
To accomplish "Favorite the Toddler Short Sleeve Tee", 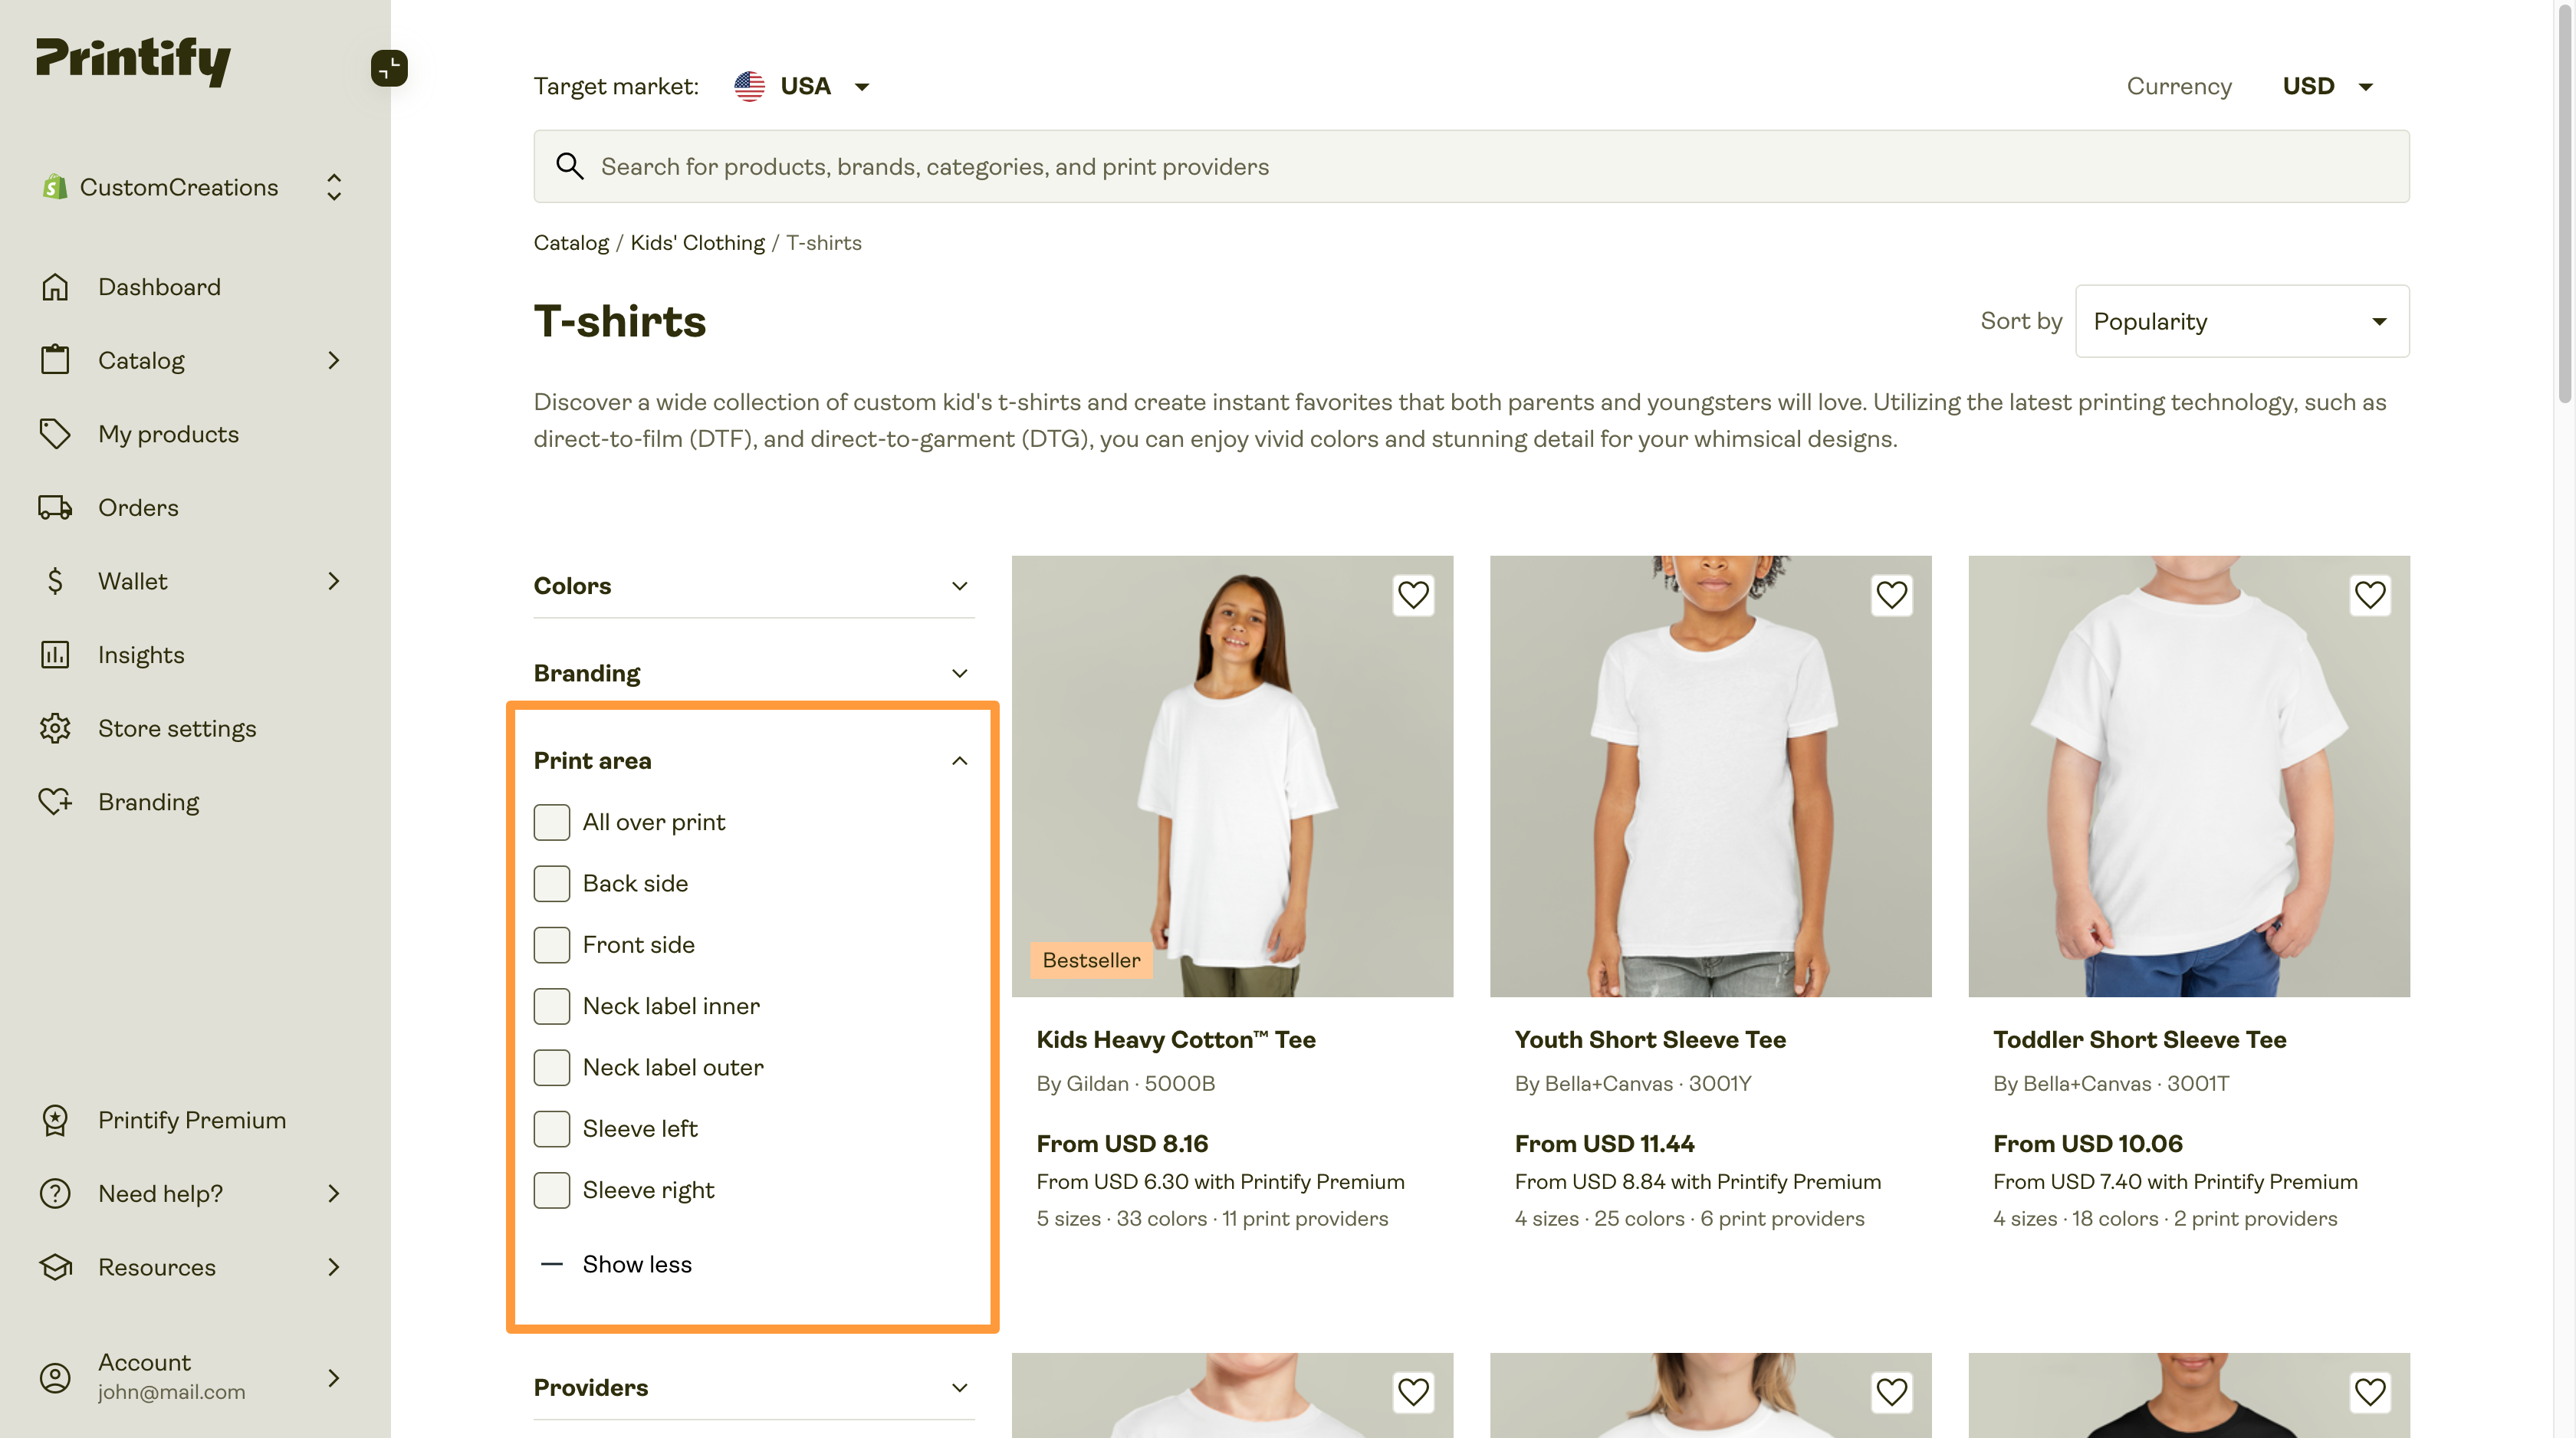I will (2369, 595).
